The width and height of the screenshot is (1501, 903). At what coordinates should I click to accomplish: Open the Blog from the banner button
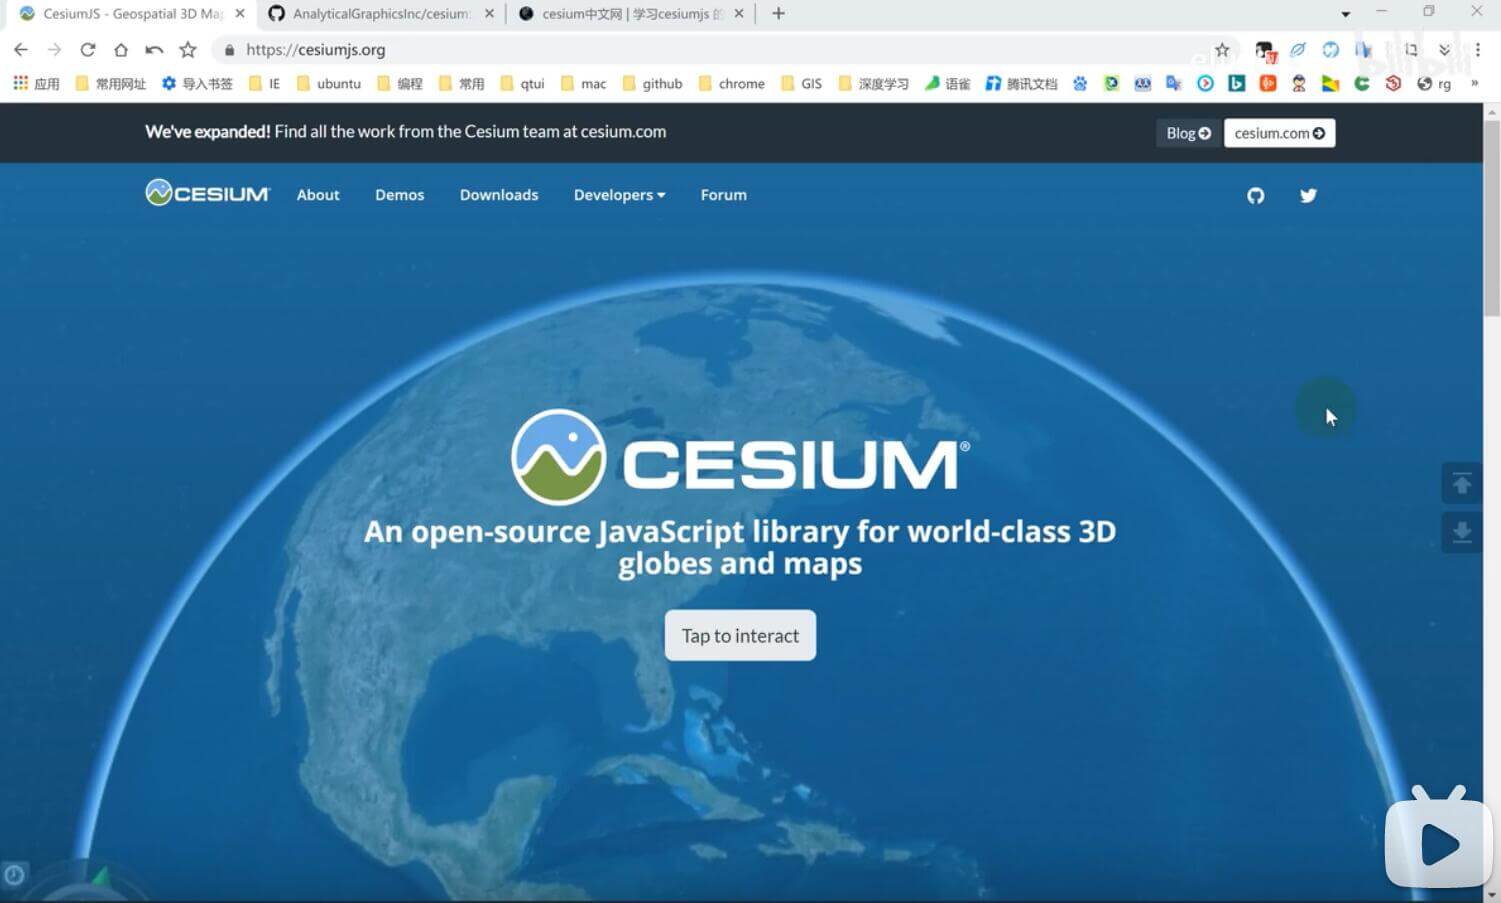(x=1187, y=132)
